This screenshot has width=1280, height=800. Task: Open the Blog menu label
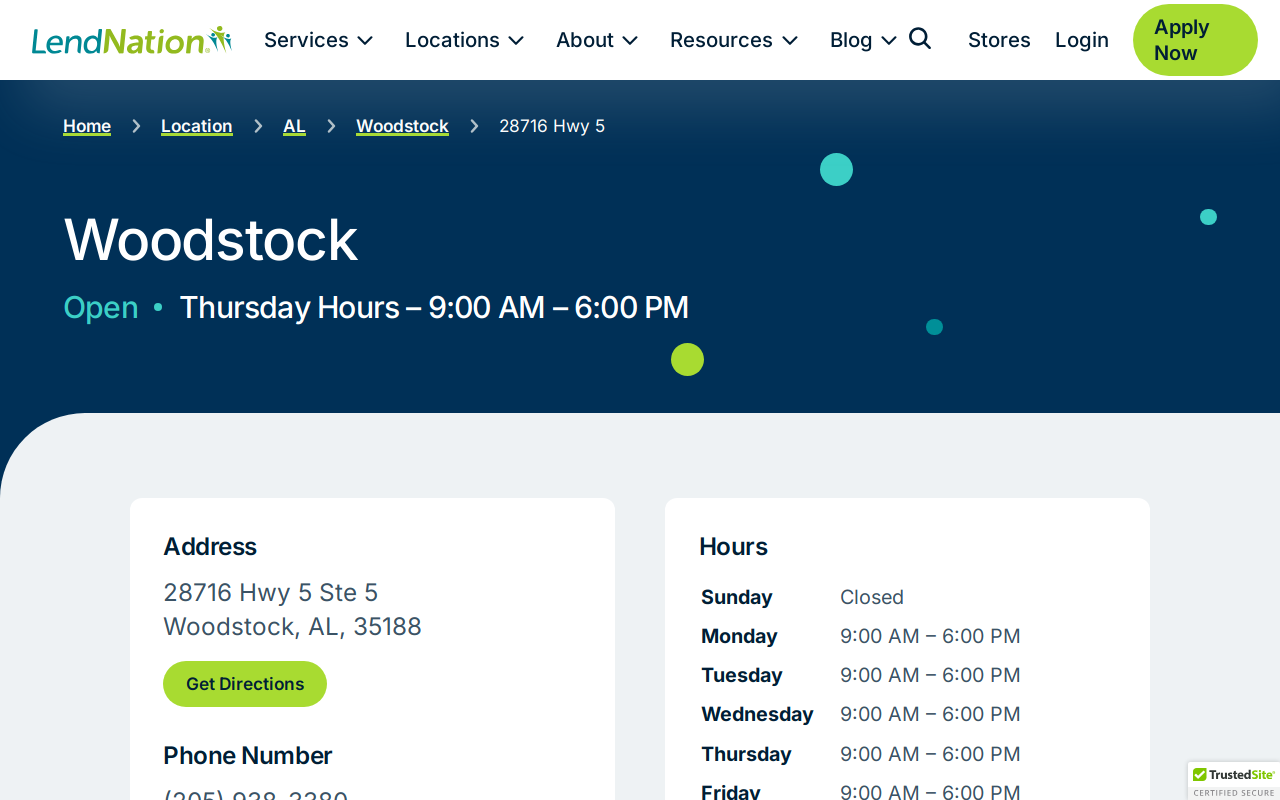(851, 40)
